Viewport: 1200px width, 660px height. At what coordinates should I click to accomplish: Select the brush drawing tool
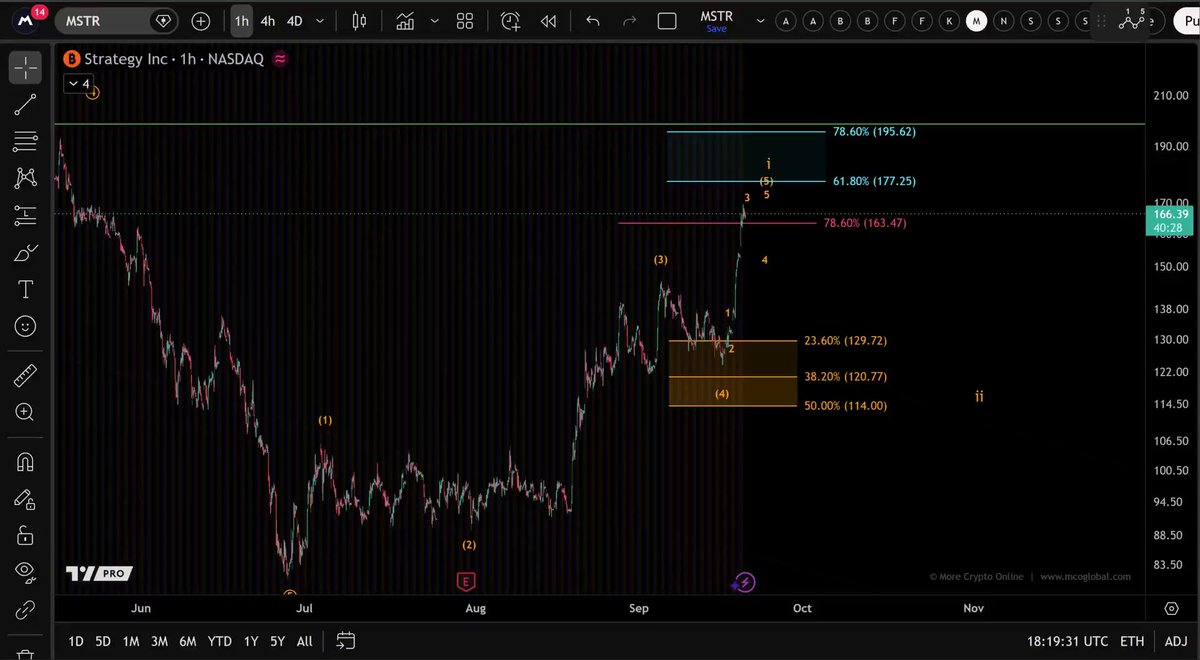tap(25, 253)
